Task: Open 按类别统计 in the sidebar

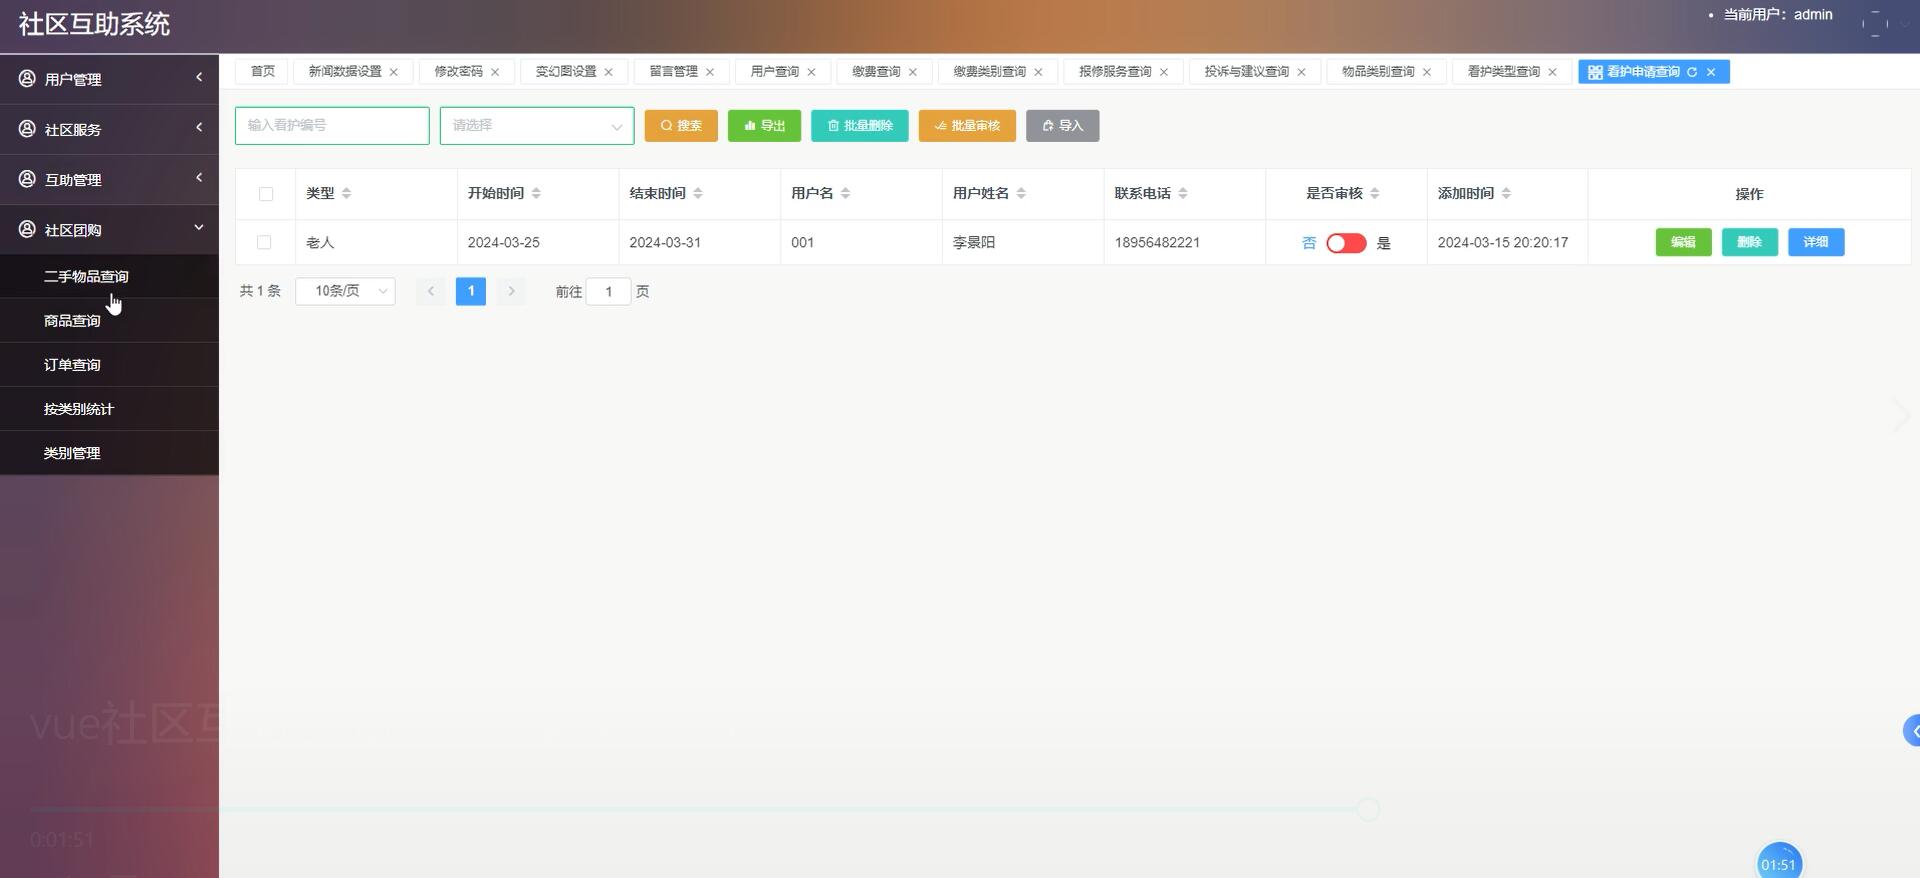Action: 109,408
